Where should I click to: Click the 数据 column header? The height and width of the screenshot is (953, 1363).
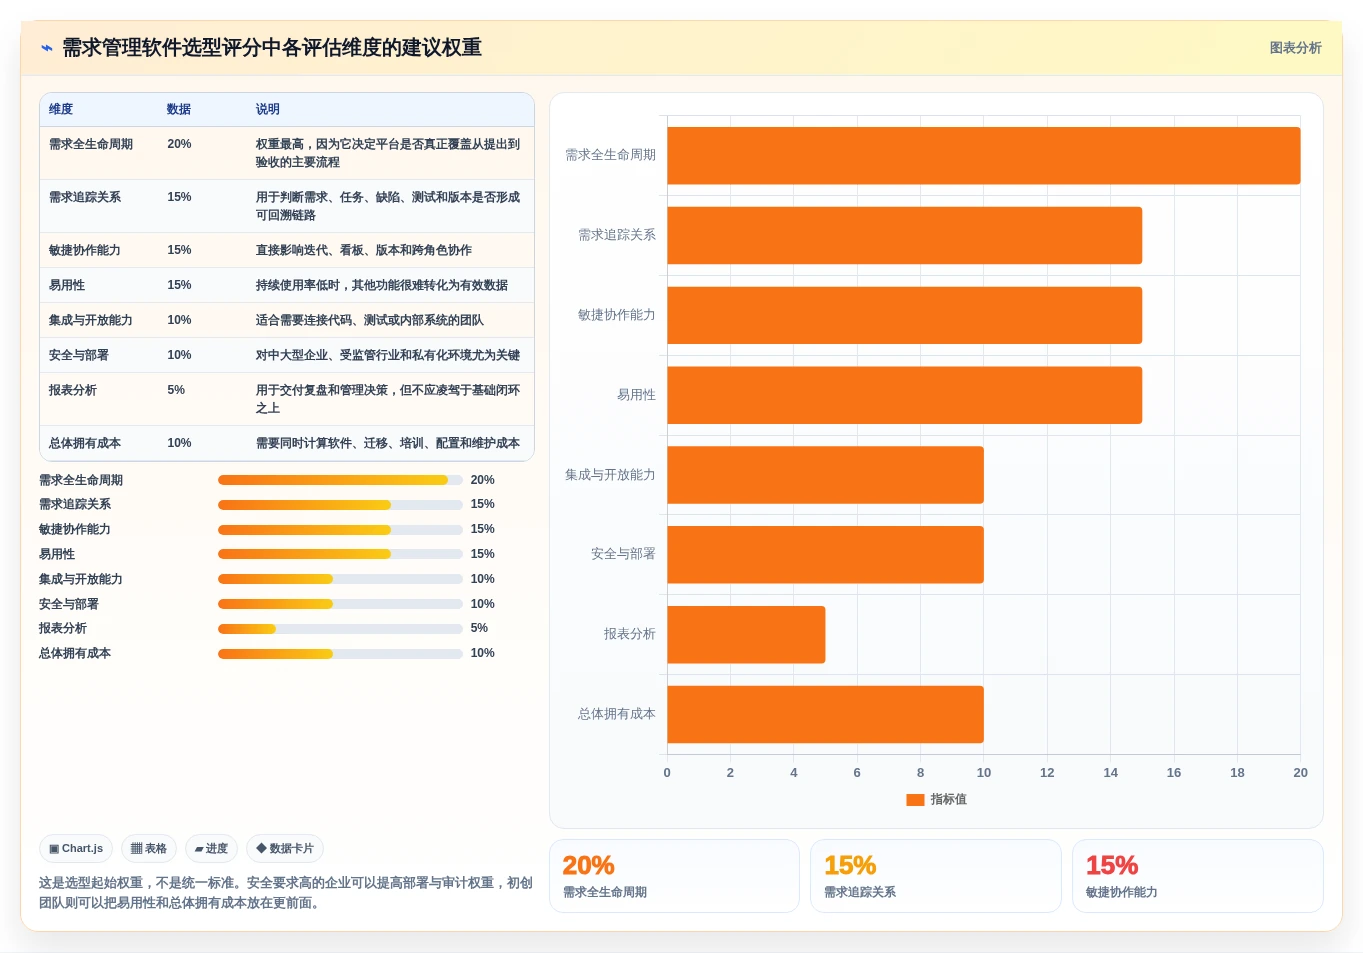(x=179, y=109)
